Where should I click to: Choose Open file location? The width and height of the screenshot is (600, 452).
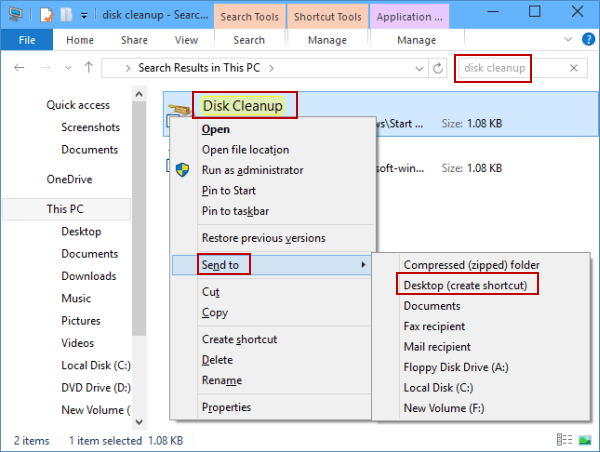point(272,150)
